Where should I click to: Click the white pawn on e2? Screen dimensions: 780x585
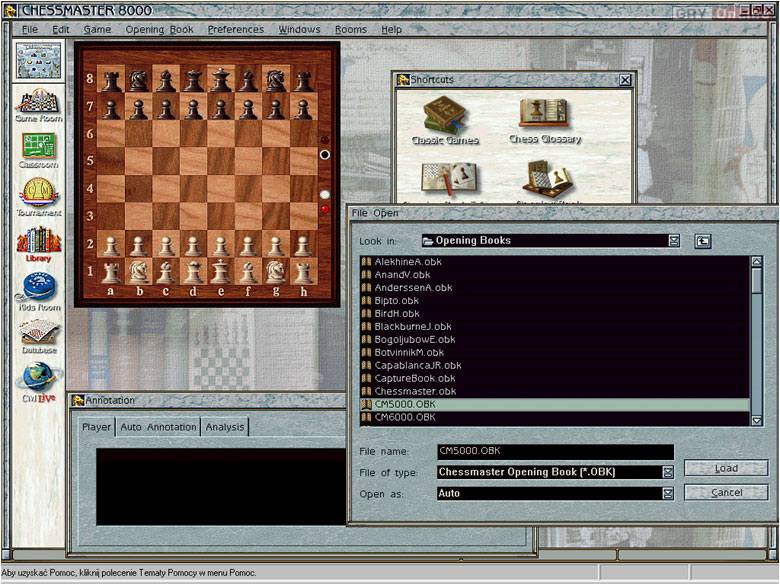220,245
